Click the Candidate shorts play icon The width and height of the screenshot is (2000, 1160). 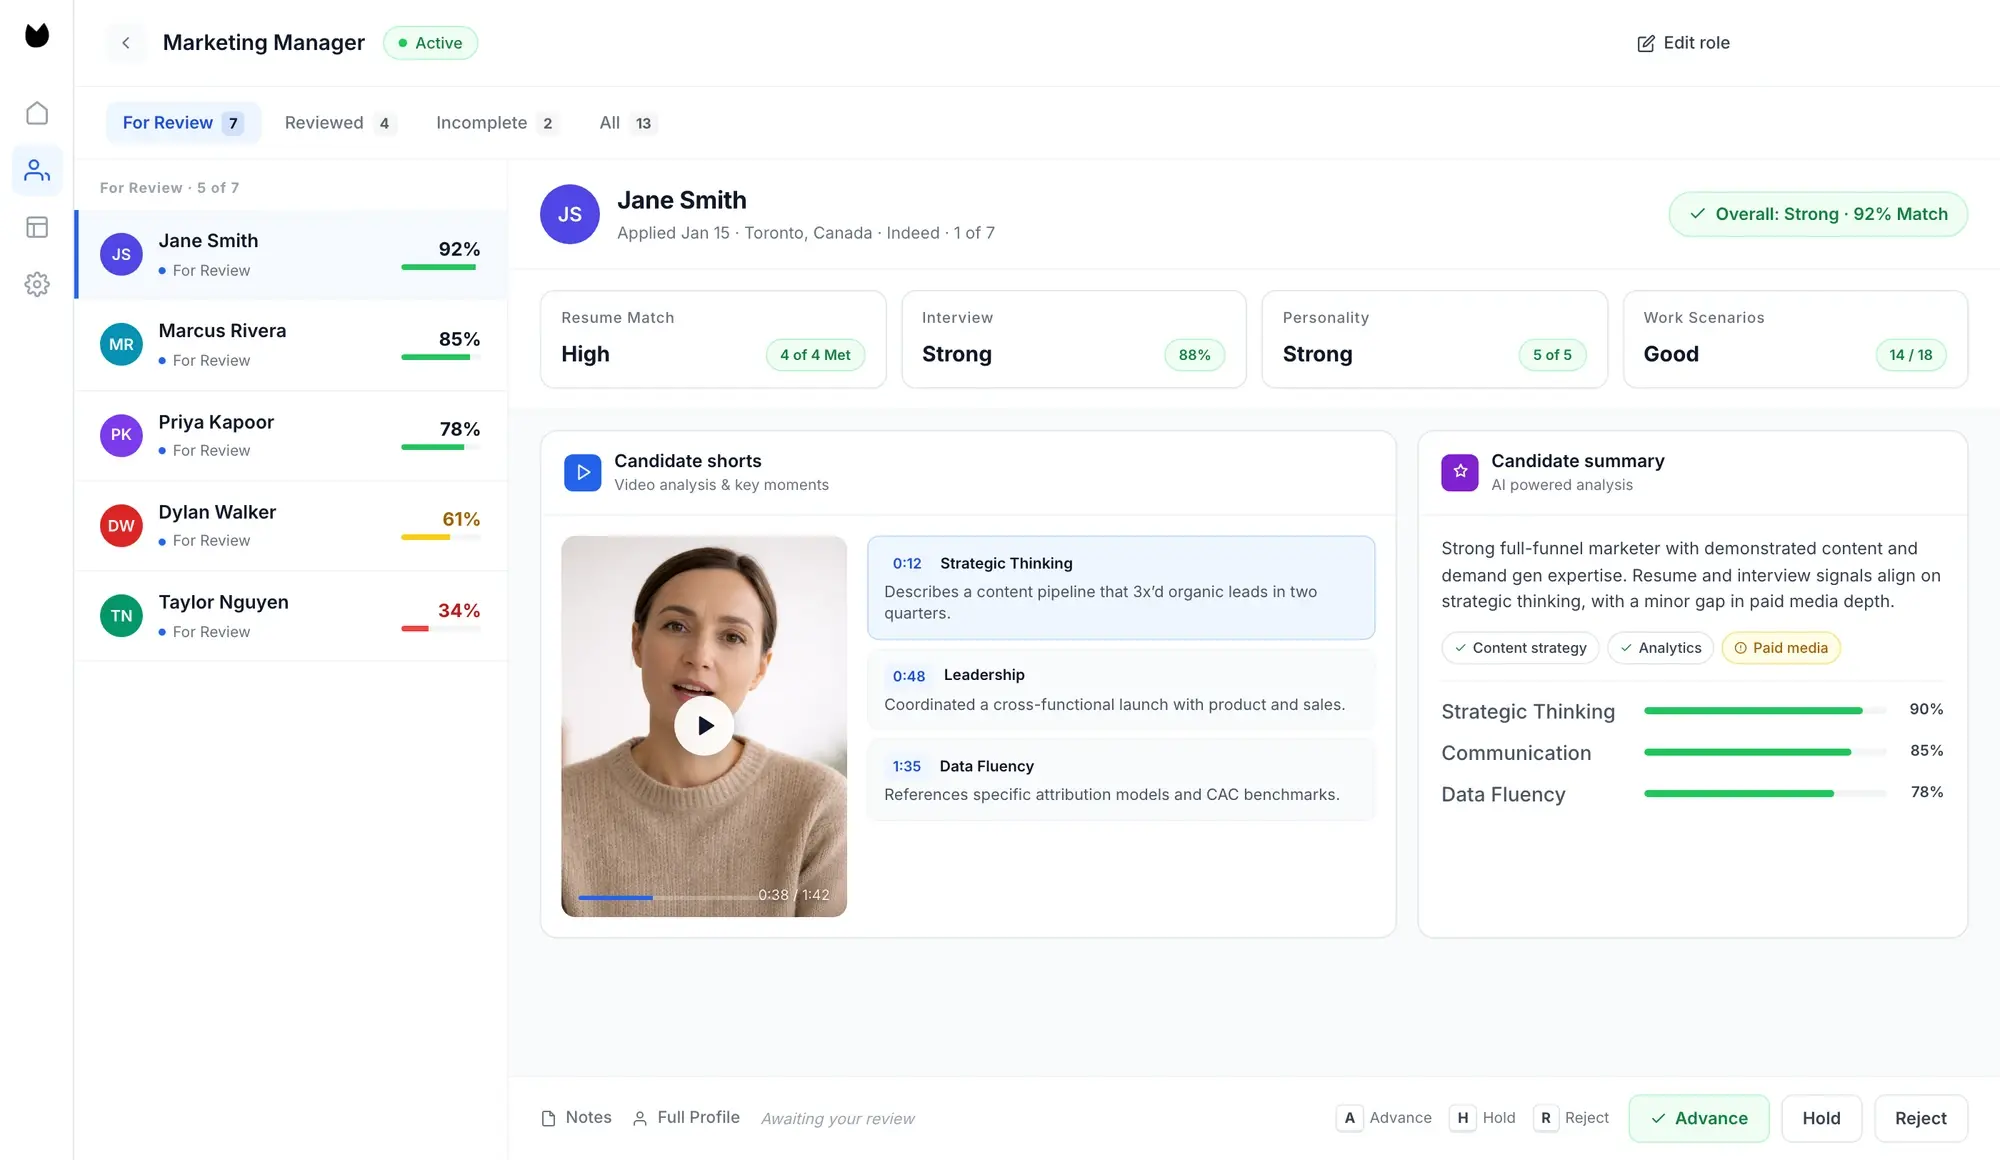582,472
